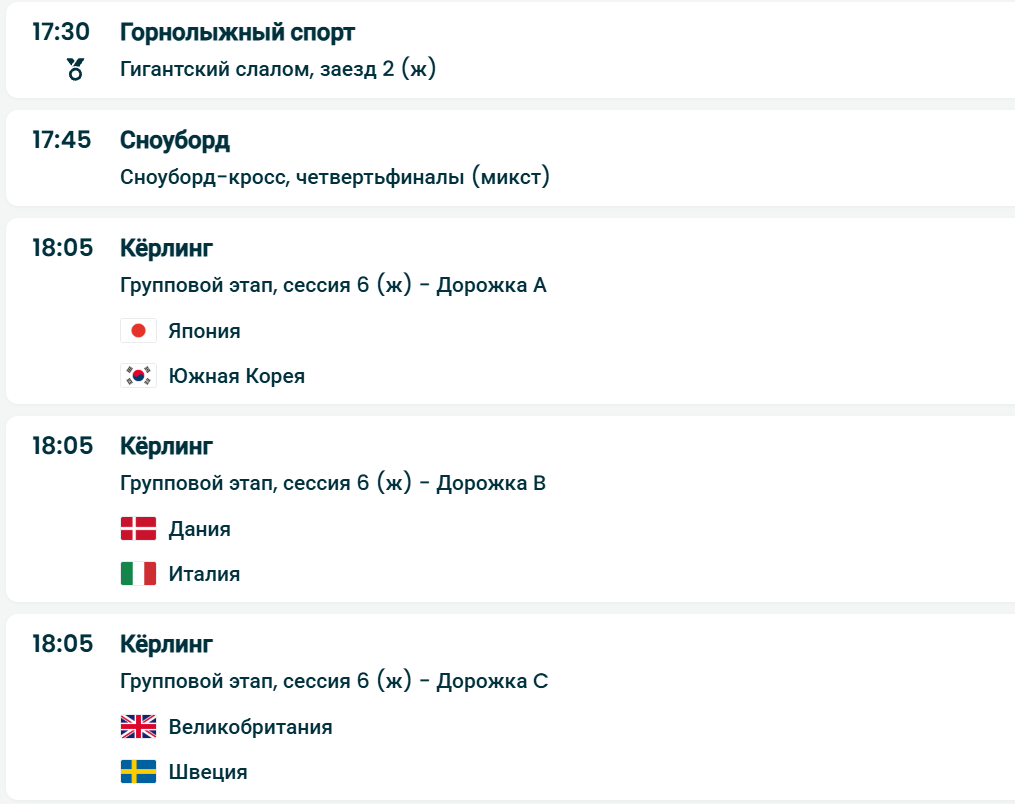
Task: Open Кёрлинг title for Дорожка C match
Action: click(x=166, y=644)
